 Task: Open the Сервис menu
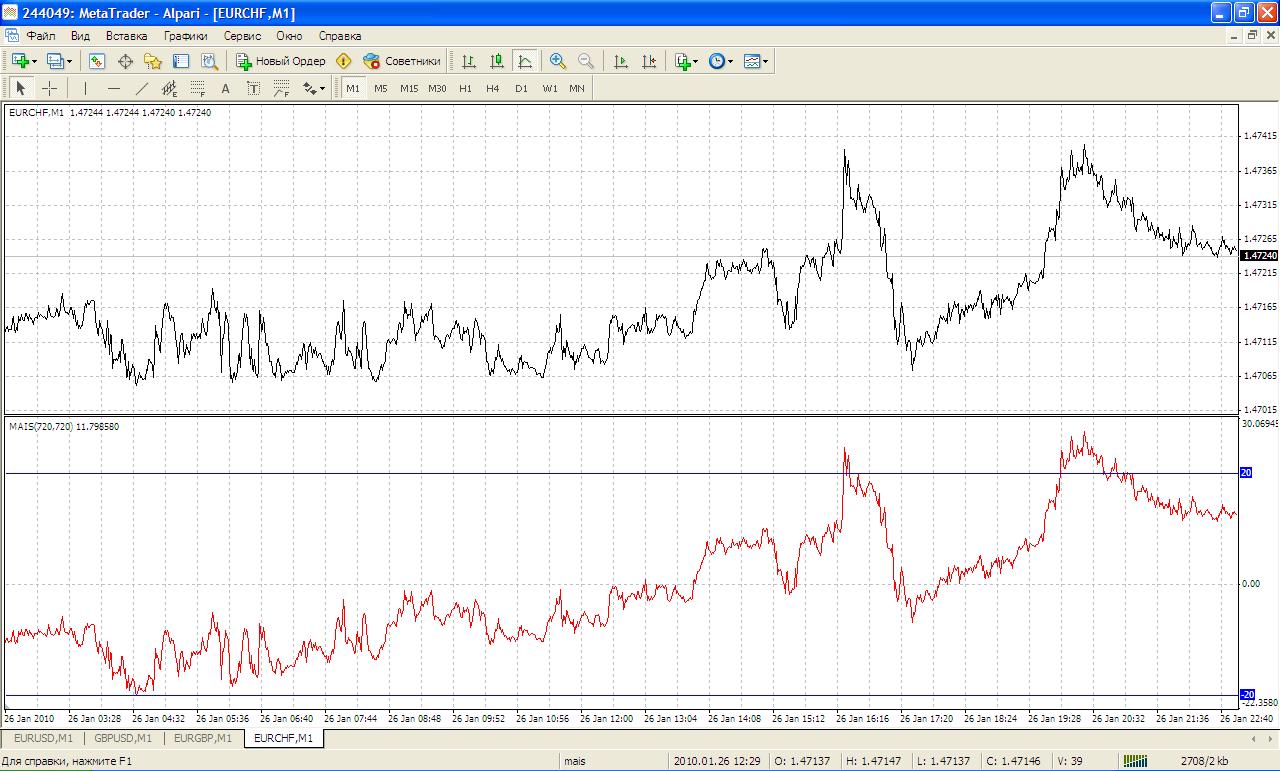[x=242, y=36]
